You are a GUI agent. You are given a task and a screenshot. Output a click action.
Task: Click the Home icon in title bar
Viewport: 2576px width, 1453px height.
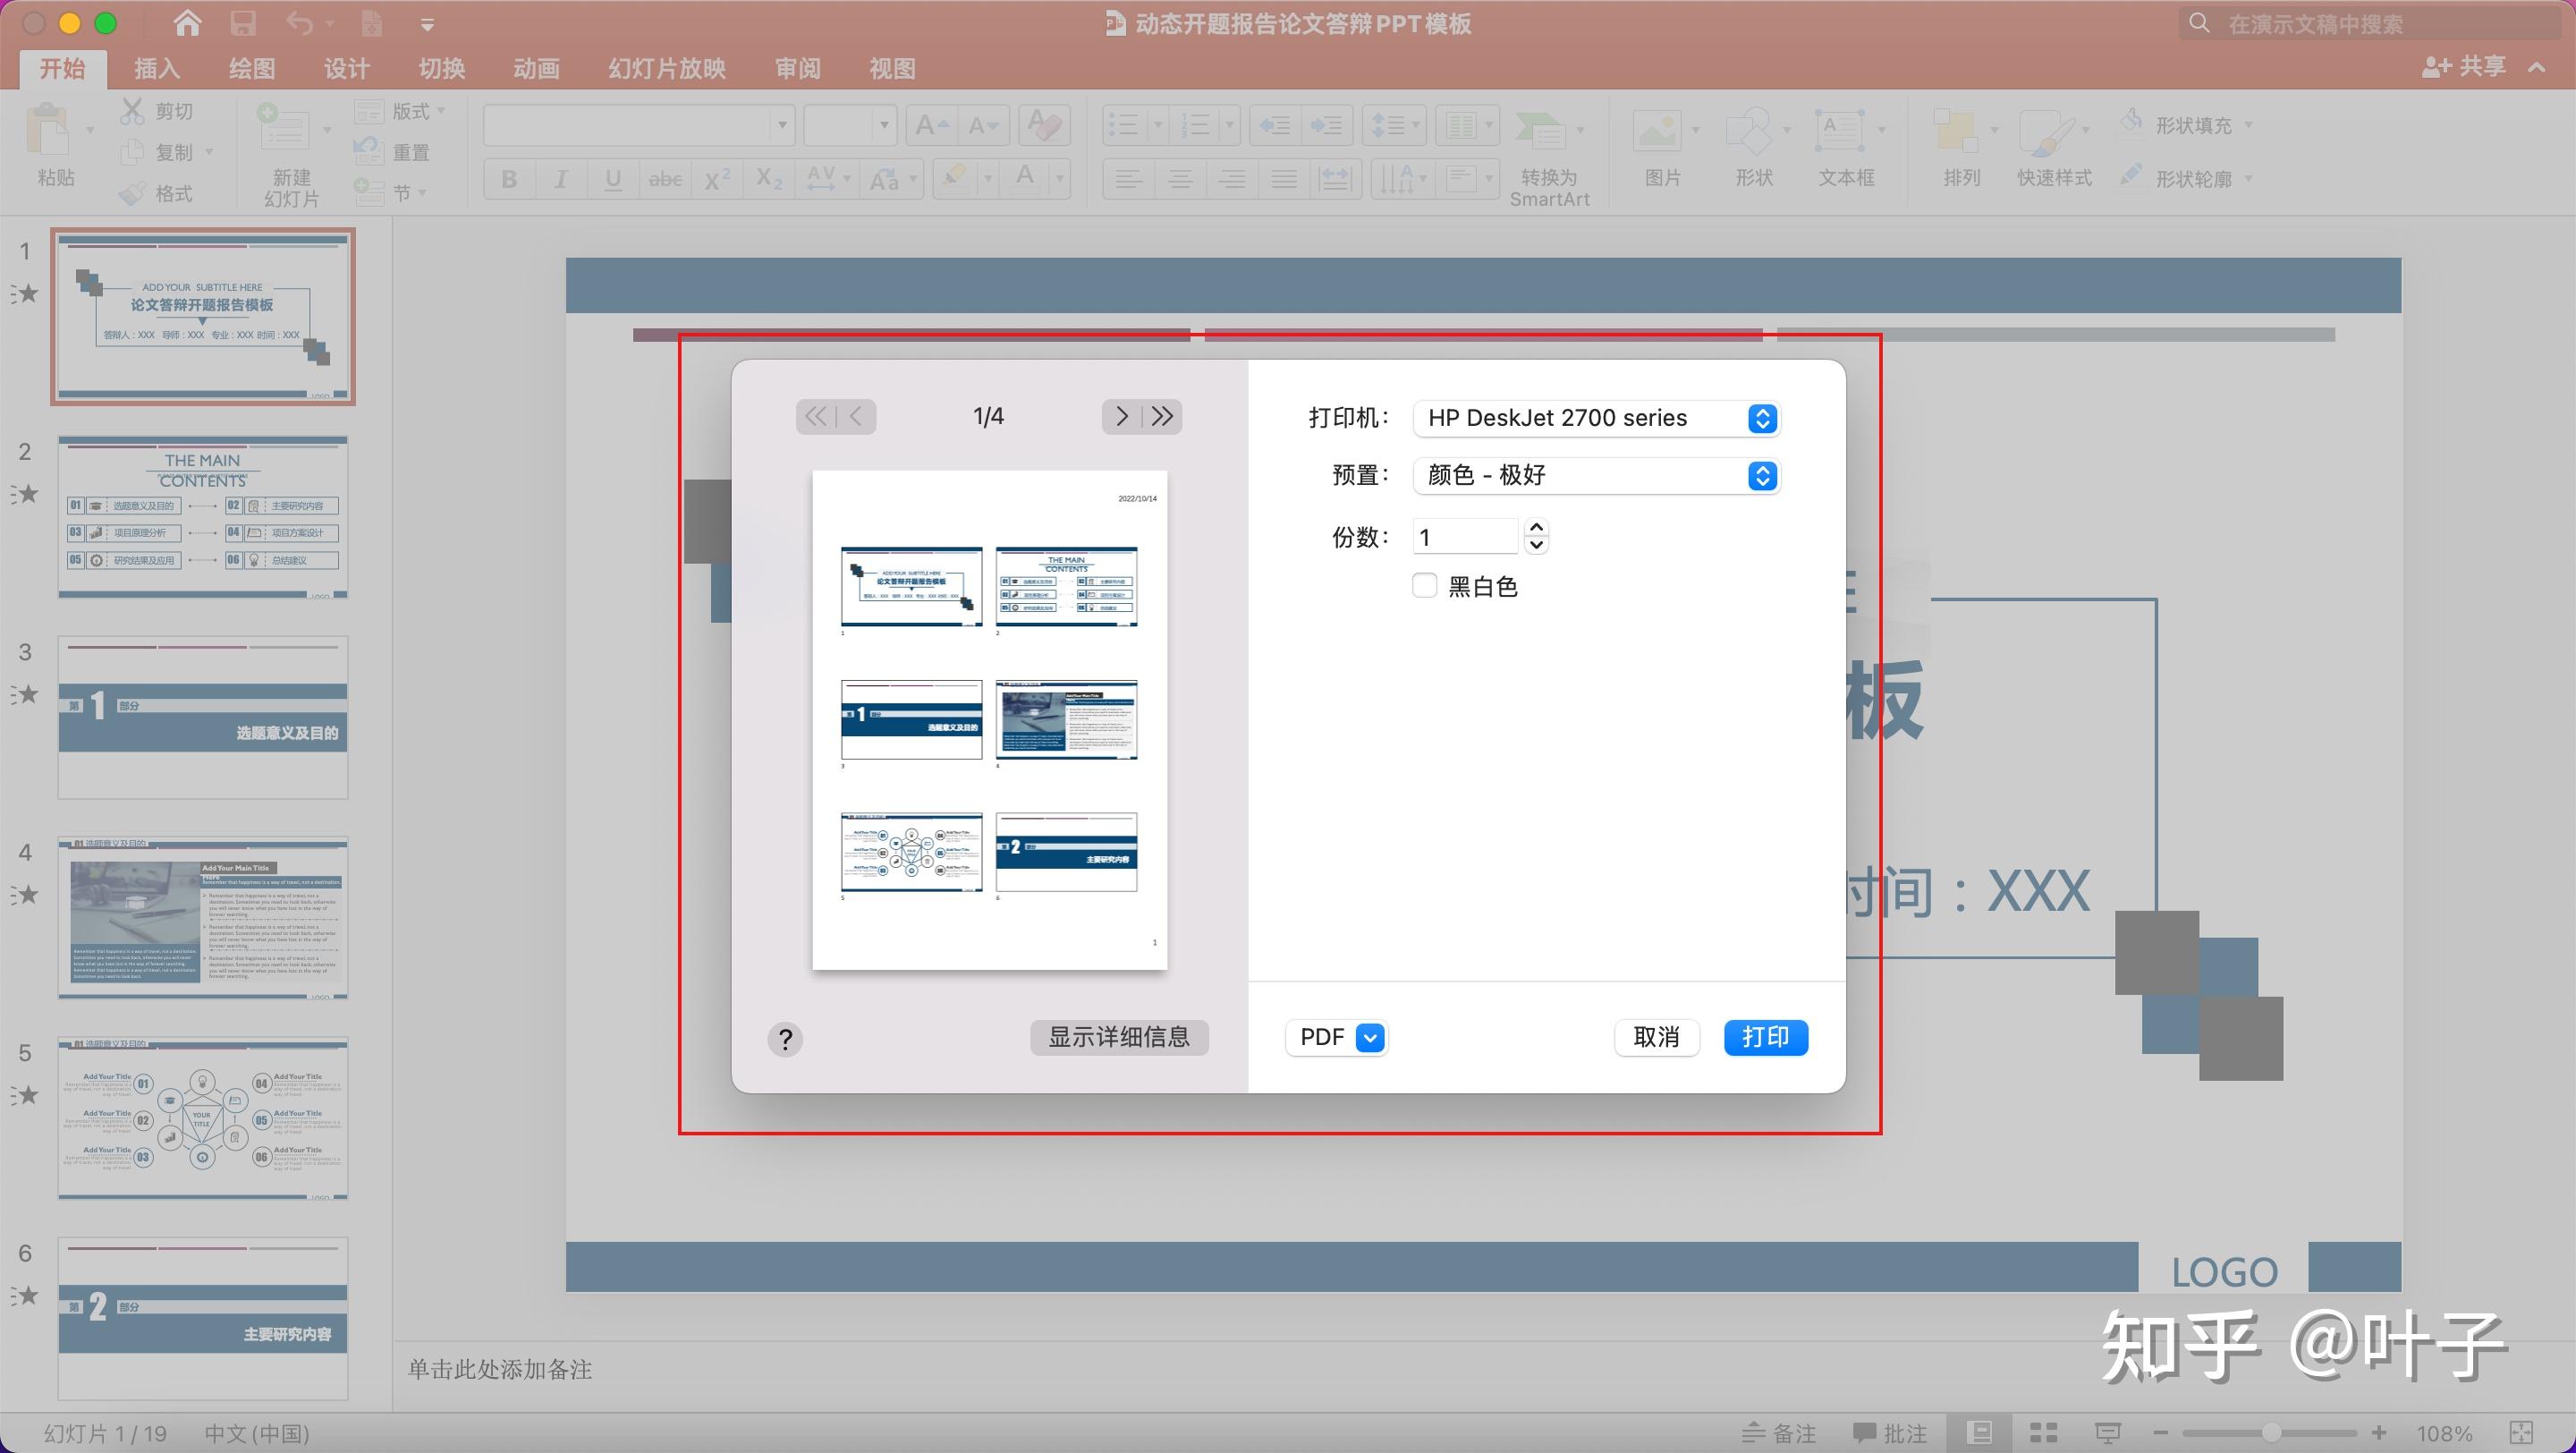point(187,23)
